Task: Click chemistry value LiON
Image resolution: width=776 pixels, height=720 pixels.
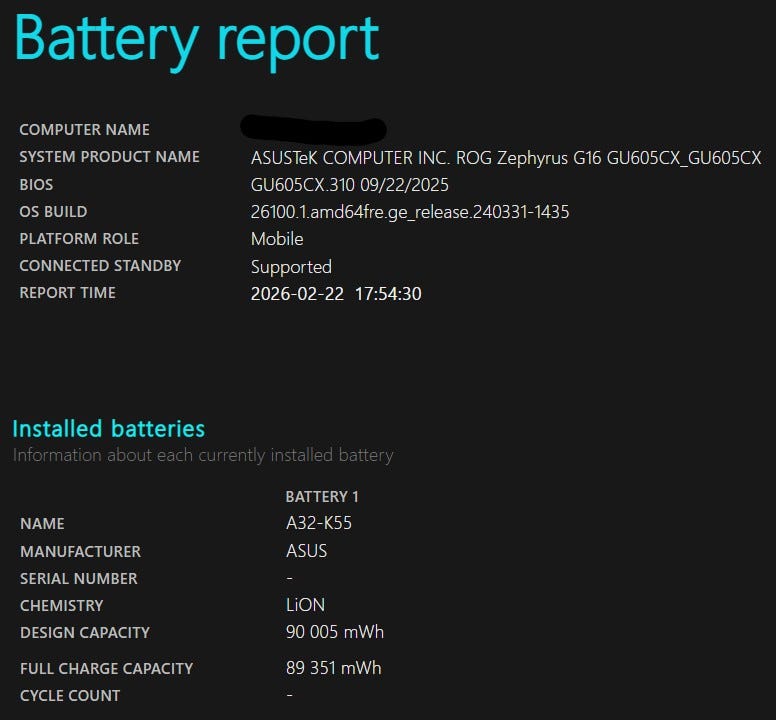Action: [305, 605]
